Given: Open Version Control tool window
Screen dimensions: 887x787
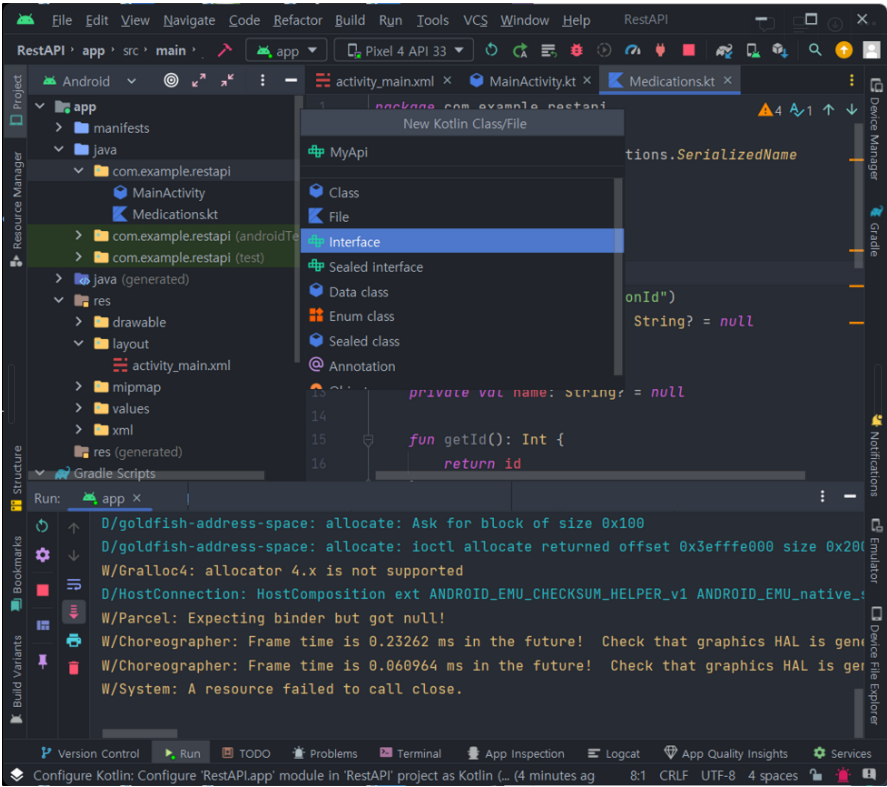Looking at the screenshot, I should [90, 754].
